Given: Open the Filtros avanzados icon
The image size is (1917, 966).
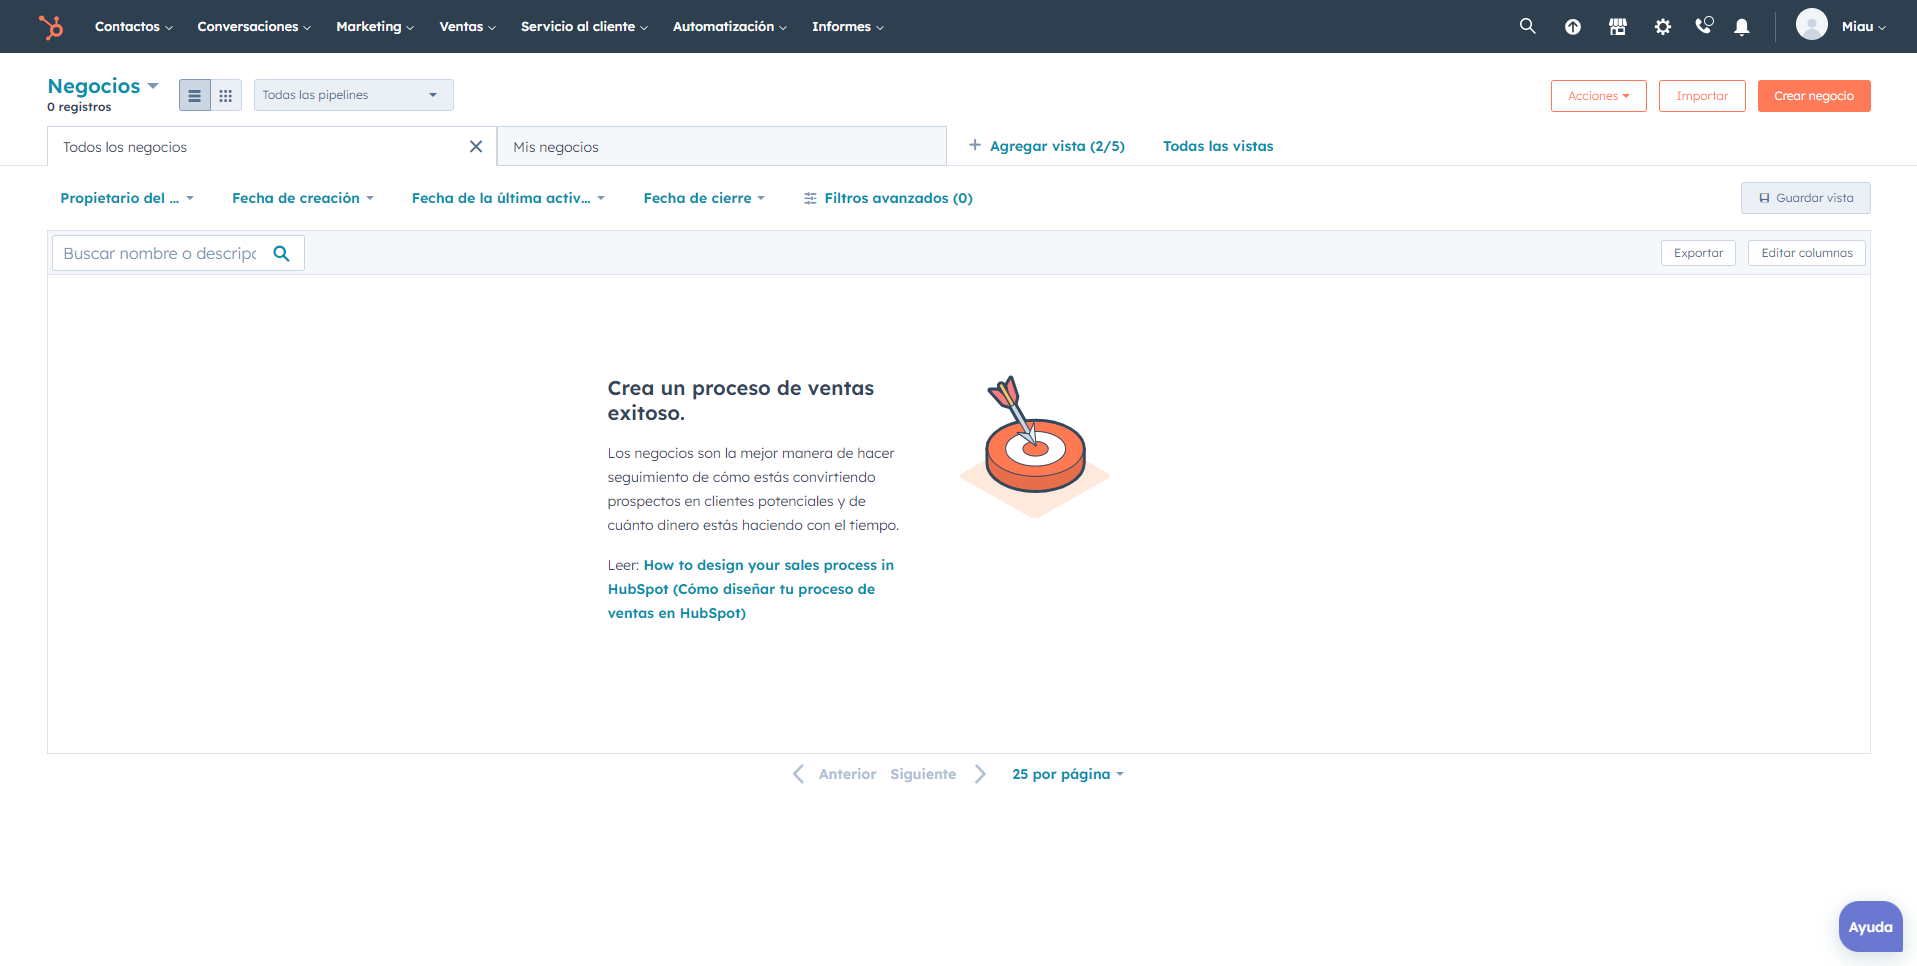Looking at the screenshot, I should [x=810, y=198].
